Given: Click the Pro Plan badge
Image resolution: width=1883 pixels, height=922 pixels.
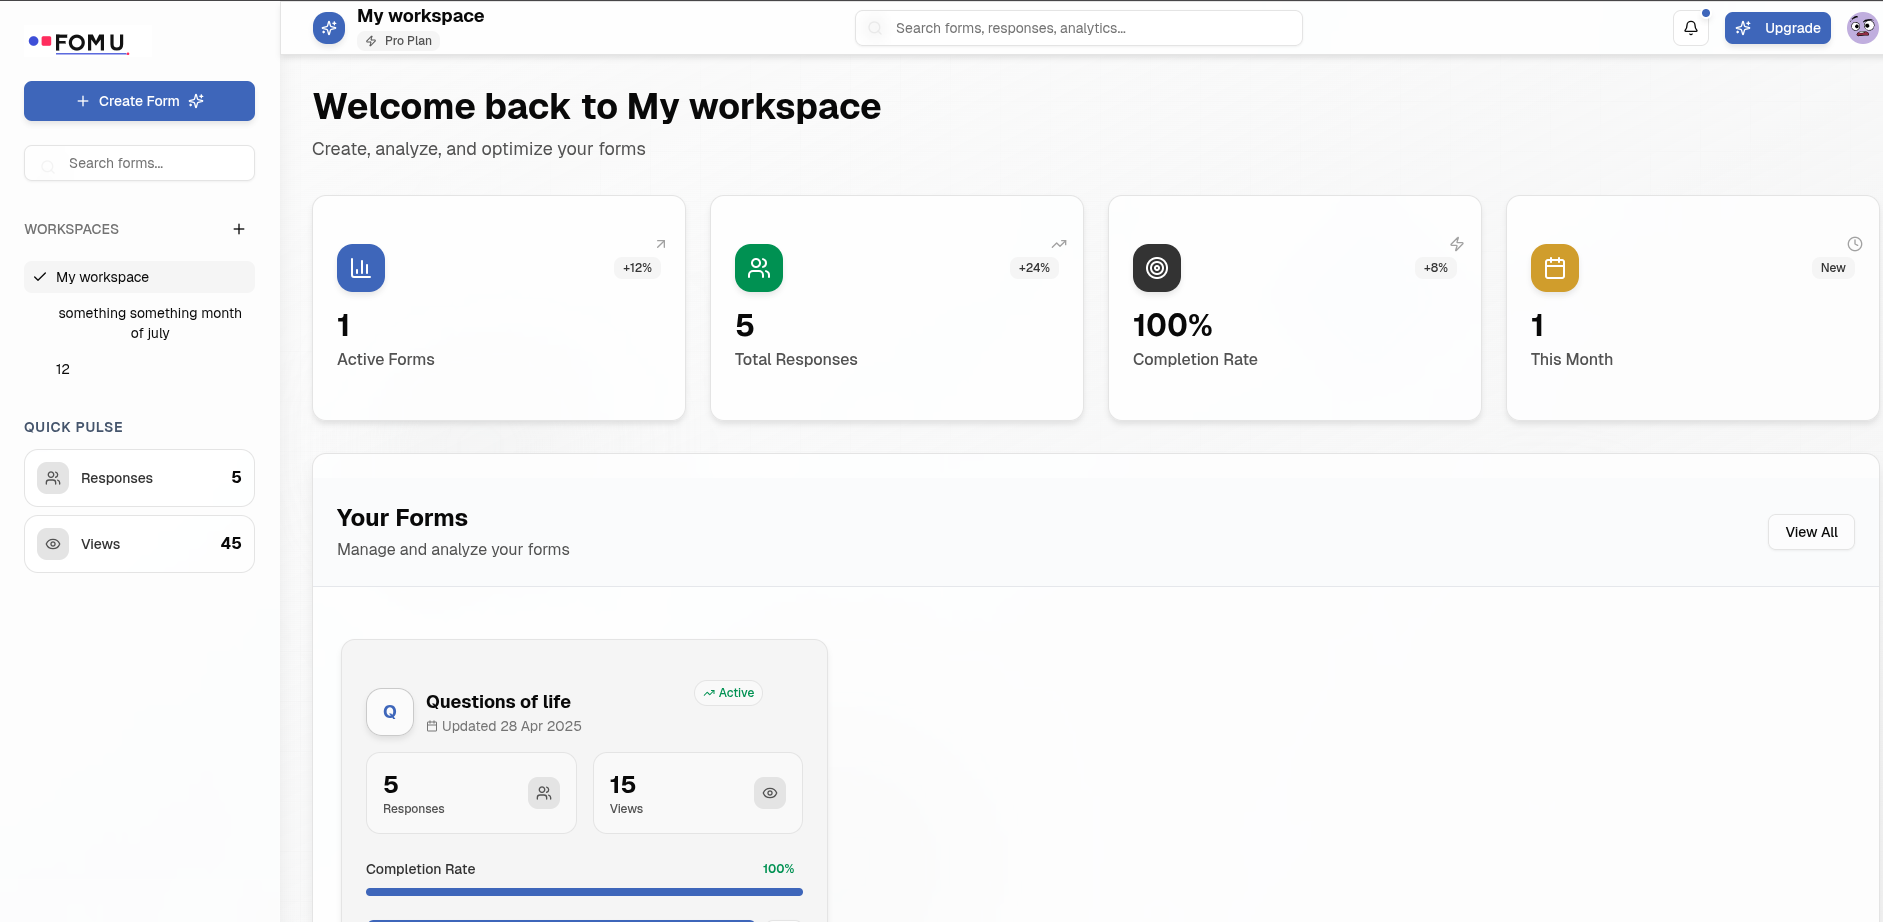Looking at the screenshot, I should tap(399, 41).
